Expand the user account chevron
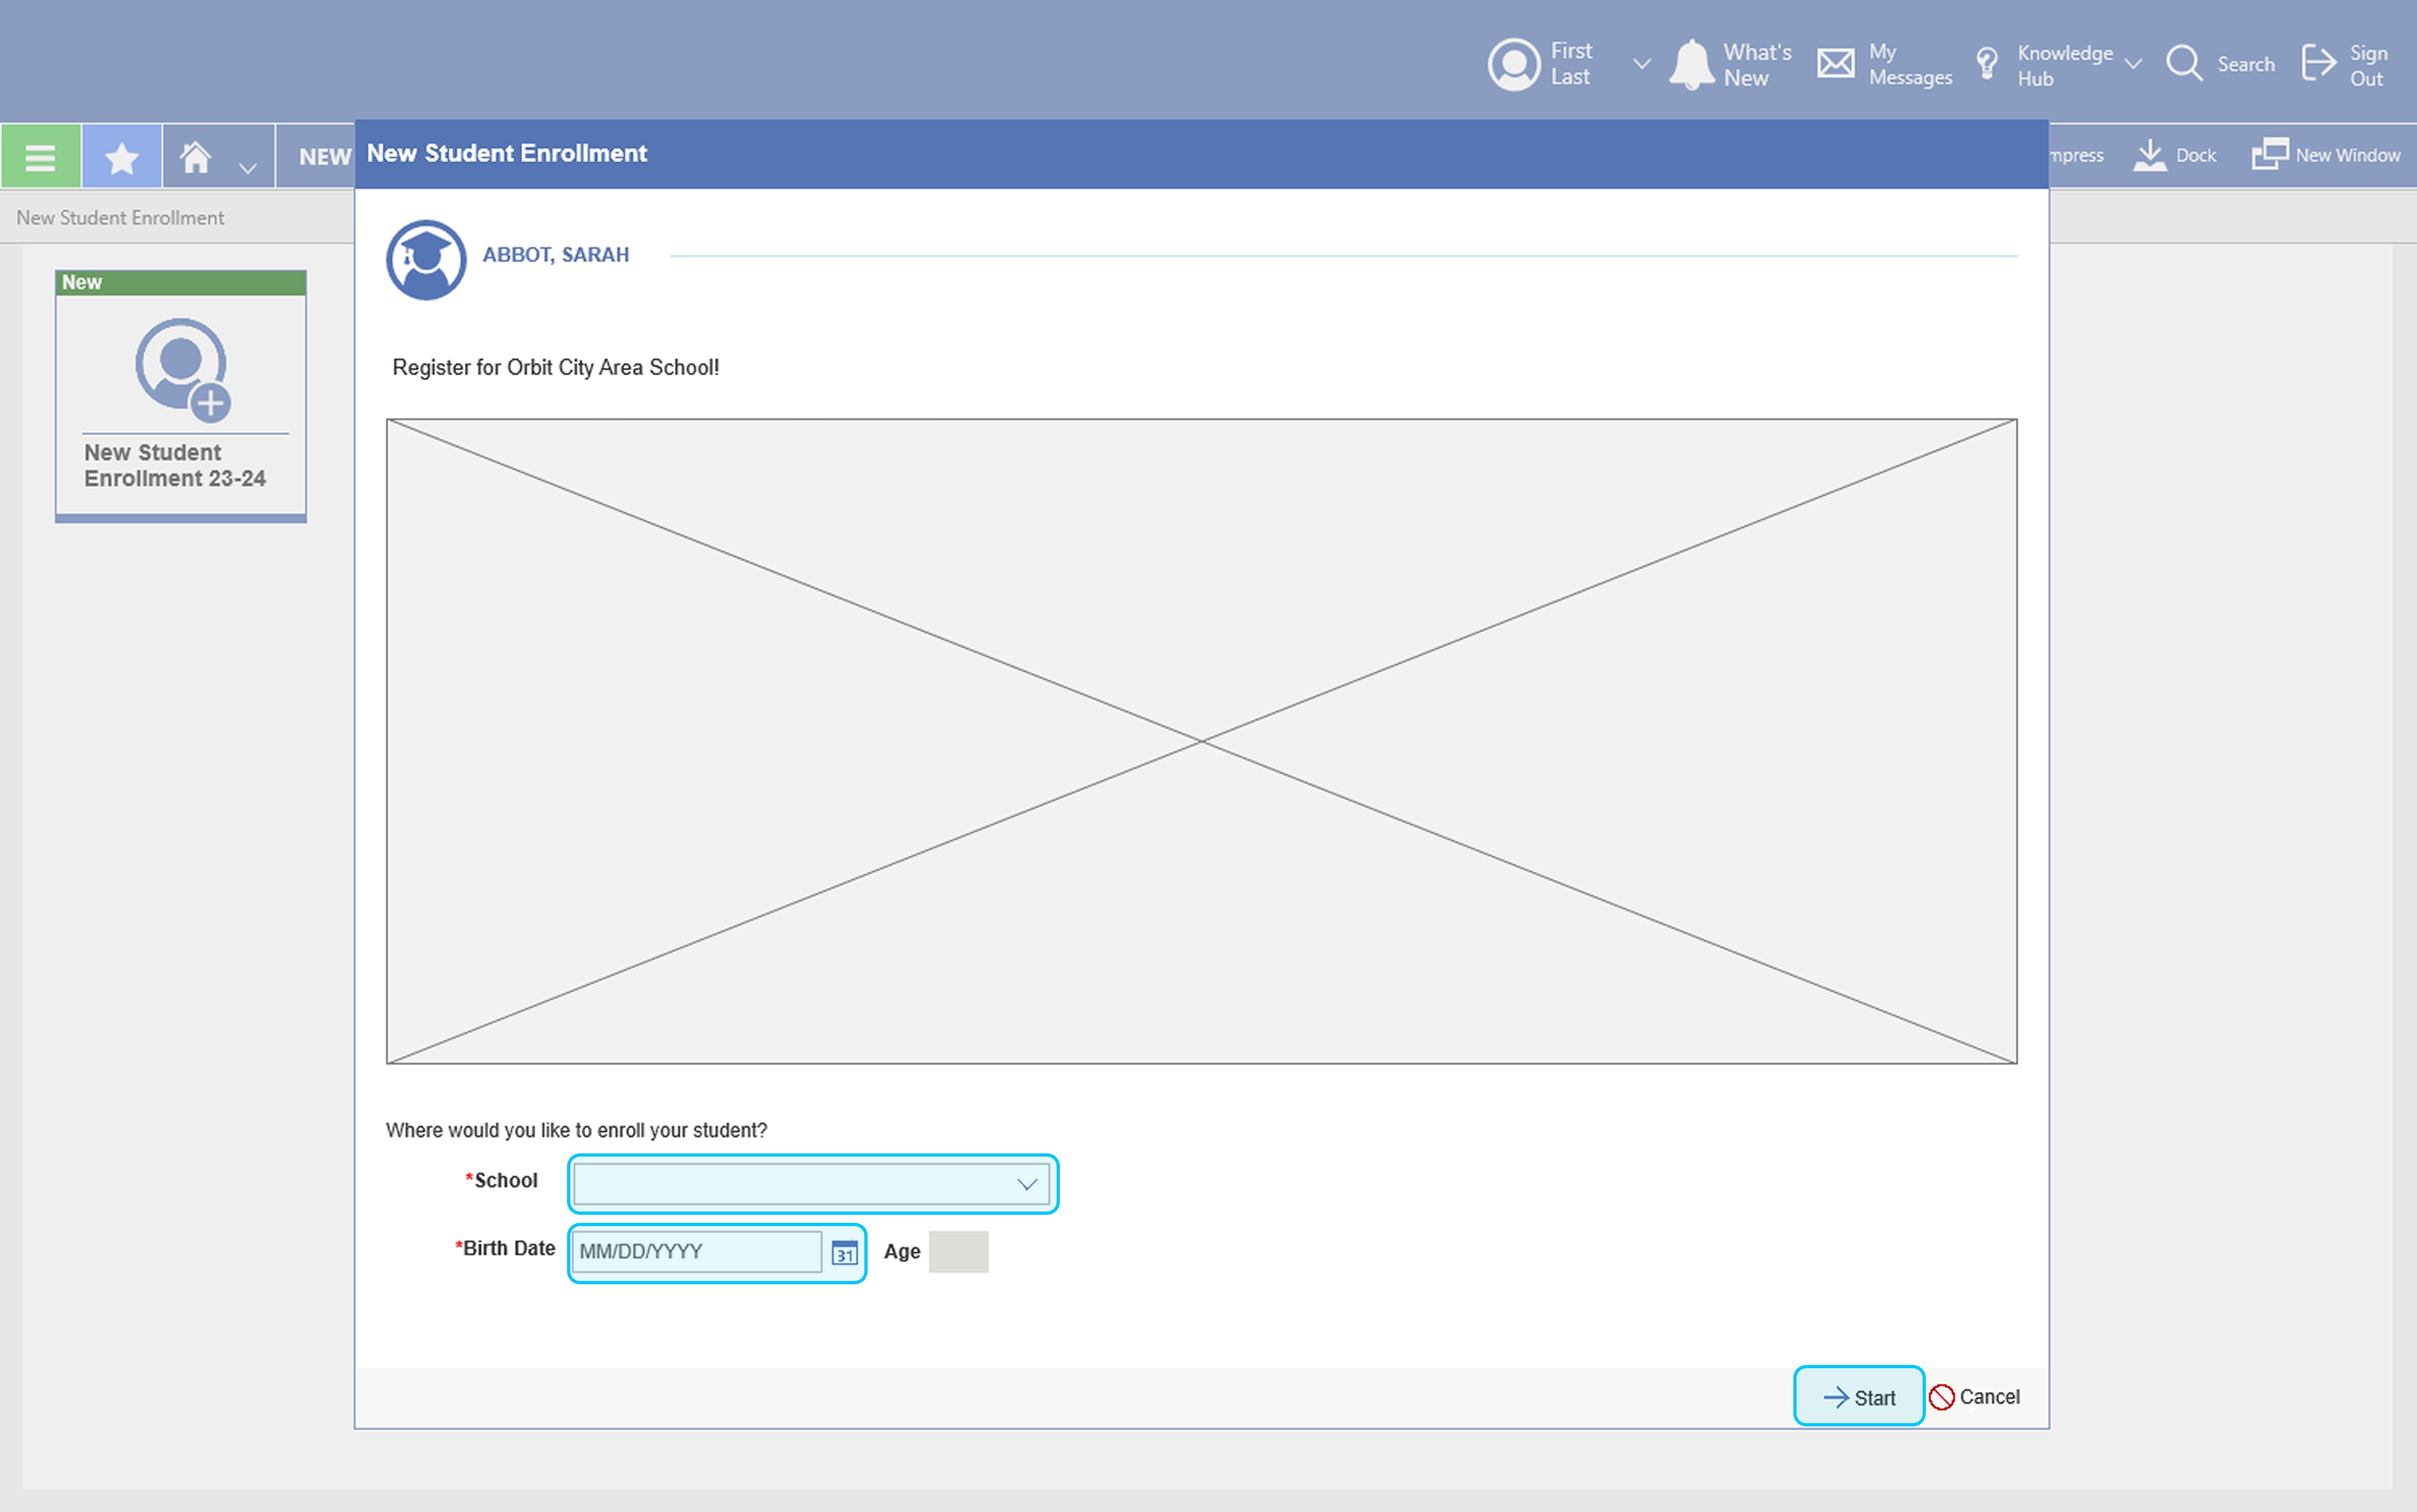2417x1512 pixels. point(1641,64)
